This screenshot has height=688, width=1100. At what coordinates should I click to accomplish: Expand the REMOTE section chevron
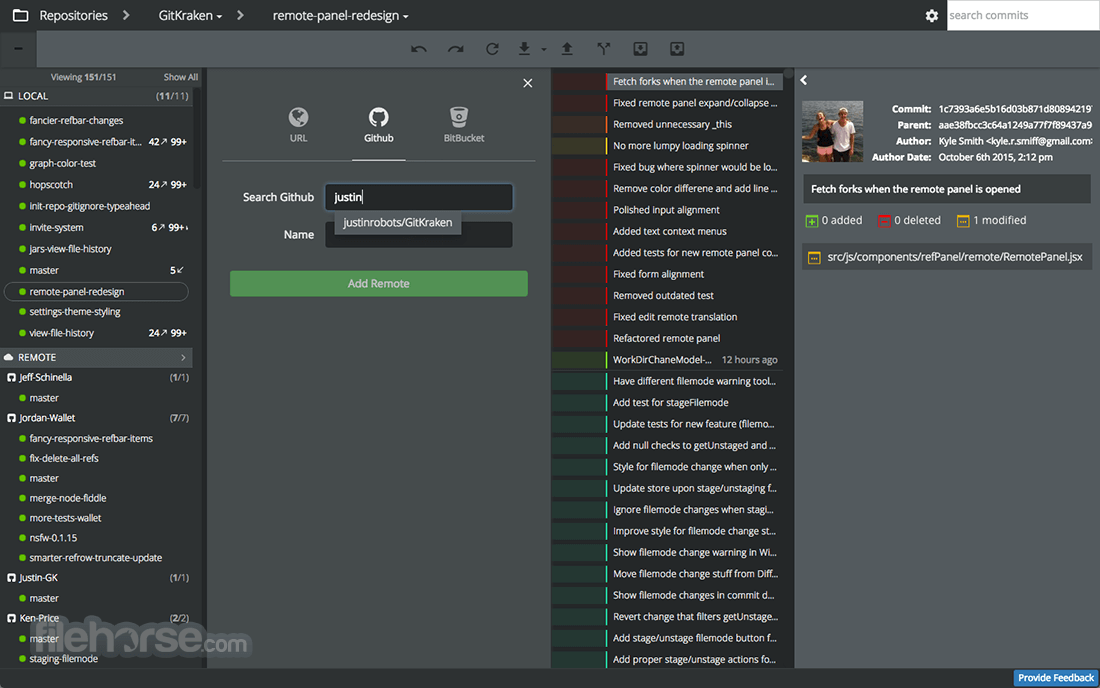pos(183,358)
